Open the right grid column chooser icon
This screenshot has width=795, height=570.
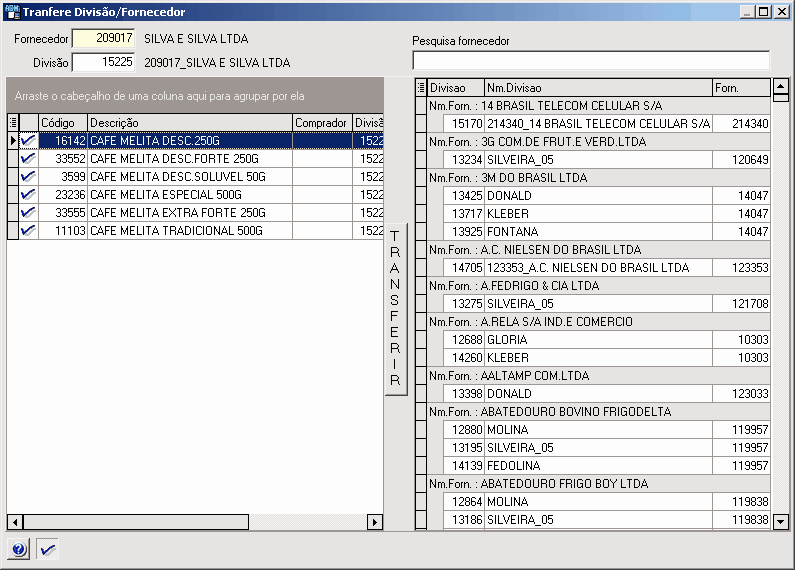[x=421, y=88]
